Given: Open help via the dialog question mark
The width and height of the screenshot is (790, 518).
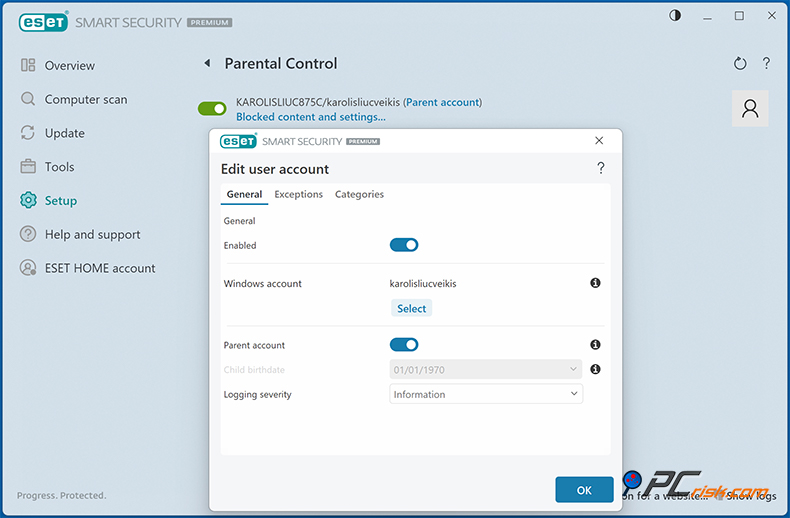Looking at the screenshot, I should (600, 168).
